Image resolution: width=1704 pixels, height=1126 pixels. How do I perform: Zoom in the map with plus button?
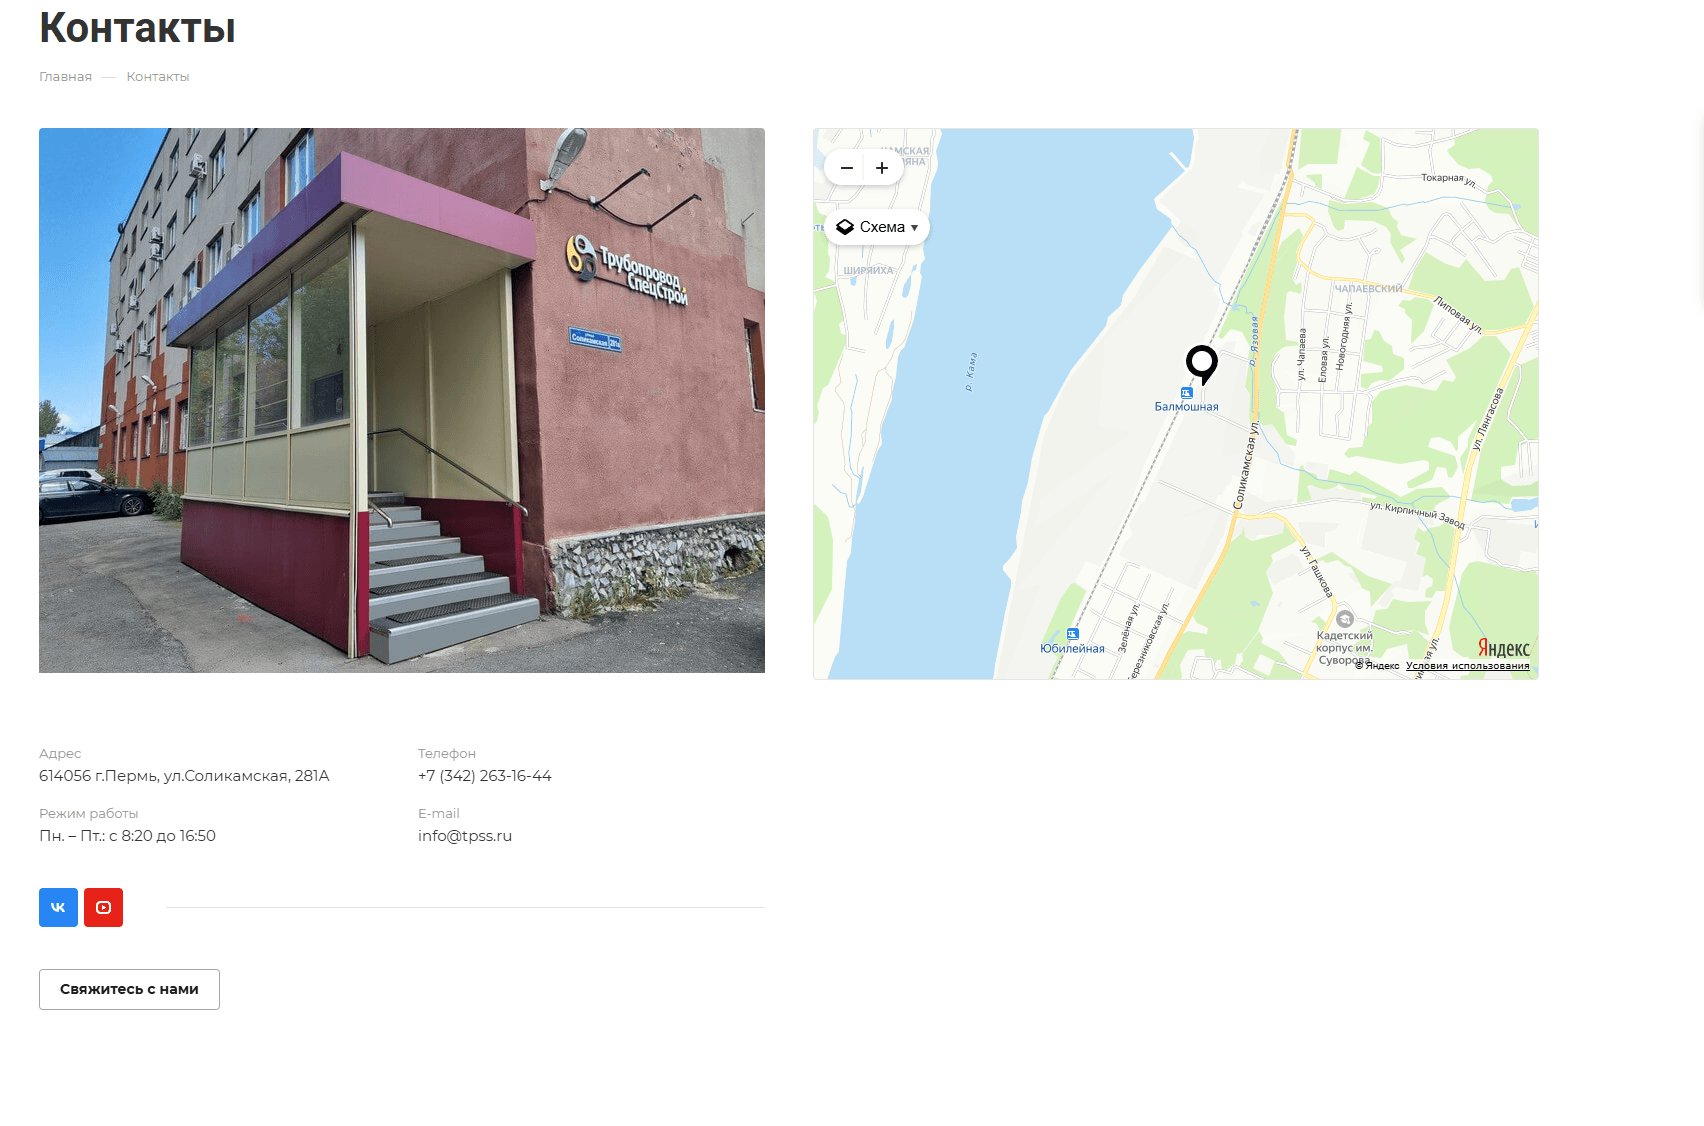click(882, 168)
